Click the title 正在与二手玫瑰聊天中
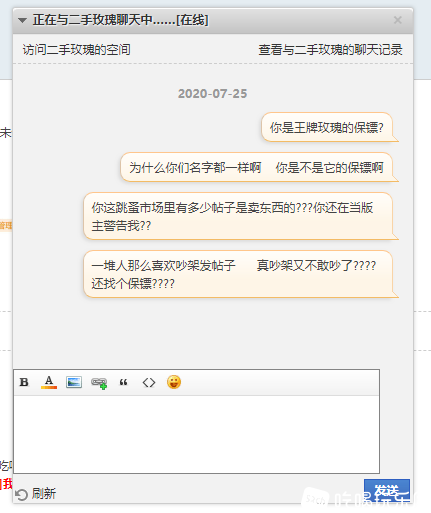The width and height of the screenshot is (431, 513). pyautogui.click(x=120, y=20)
